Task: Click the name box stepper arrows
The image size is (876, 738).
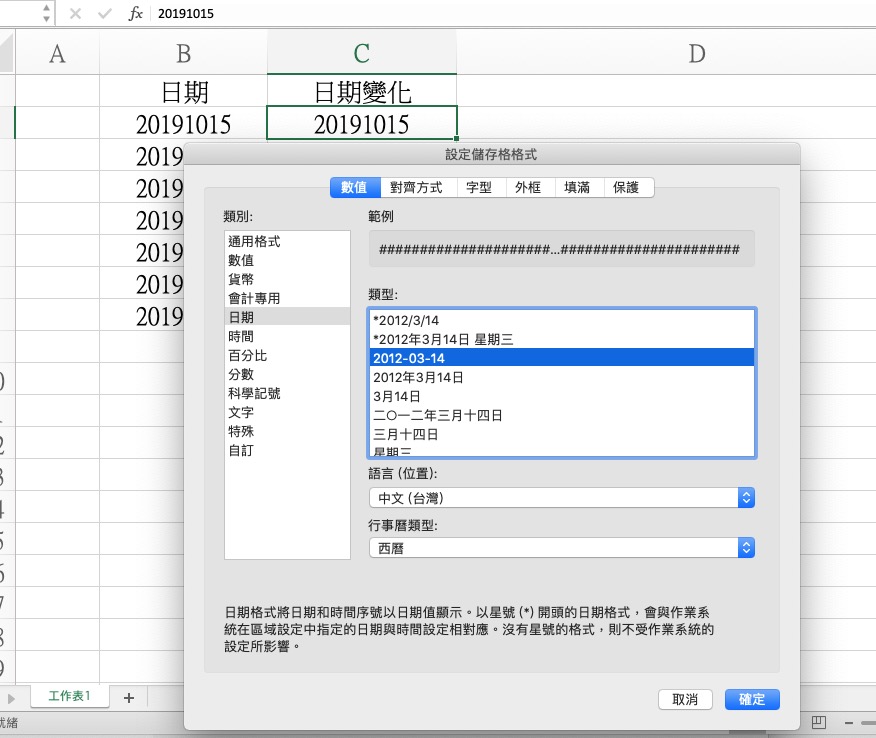Action: click(x=46, y=13)
